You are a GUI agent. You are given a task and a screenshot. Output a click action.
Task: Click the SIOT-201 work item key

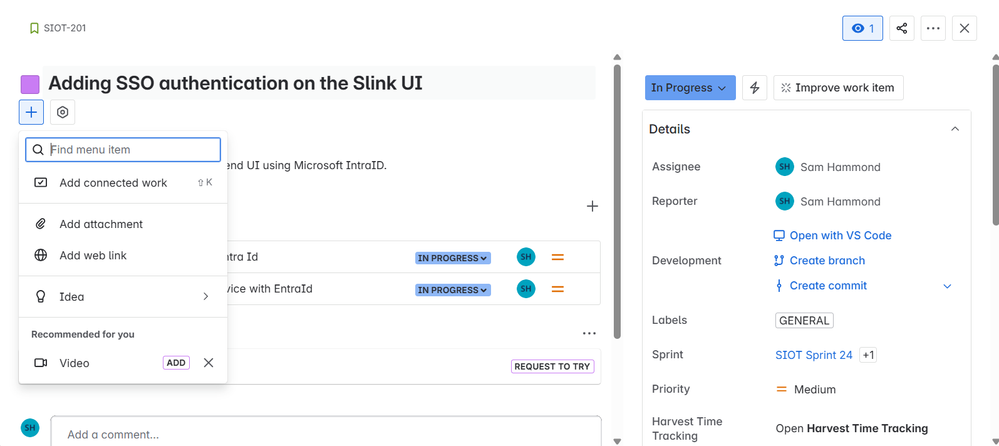(x=64, y=28)
